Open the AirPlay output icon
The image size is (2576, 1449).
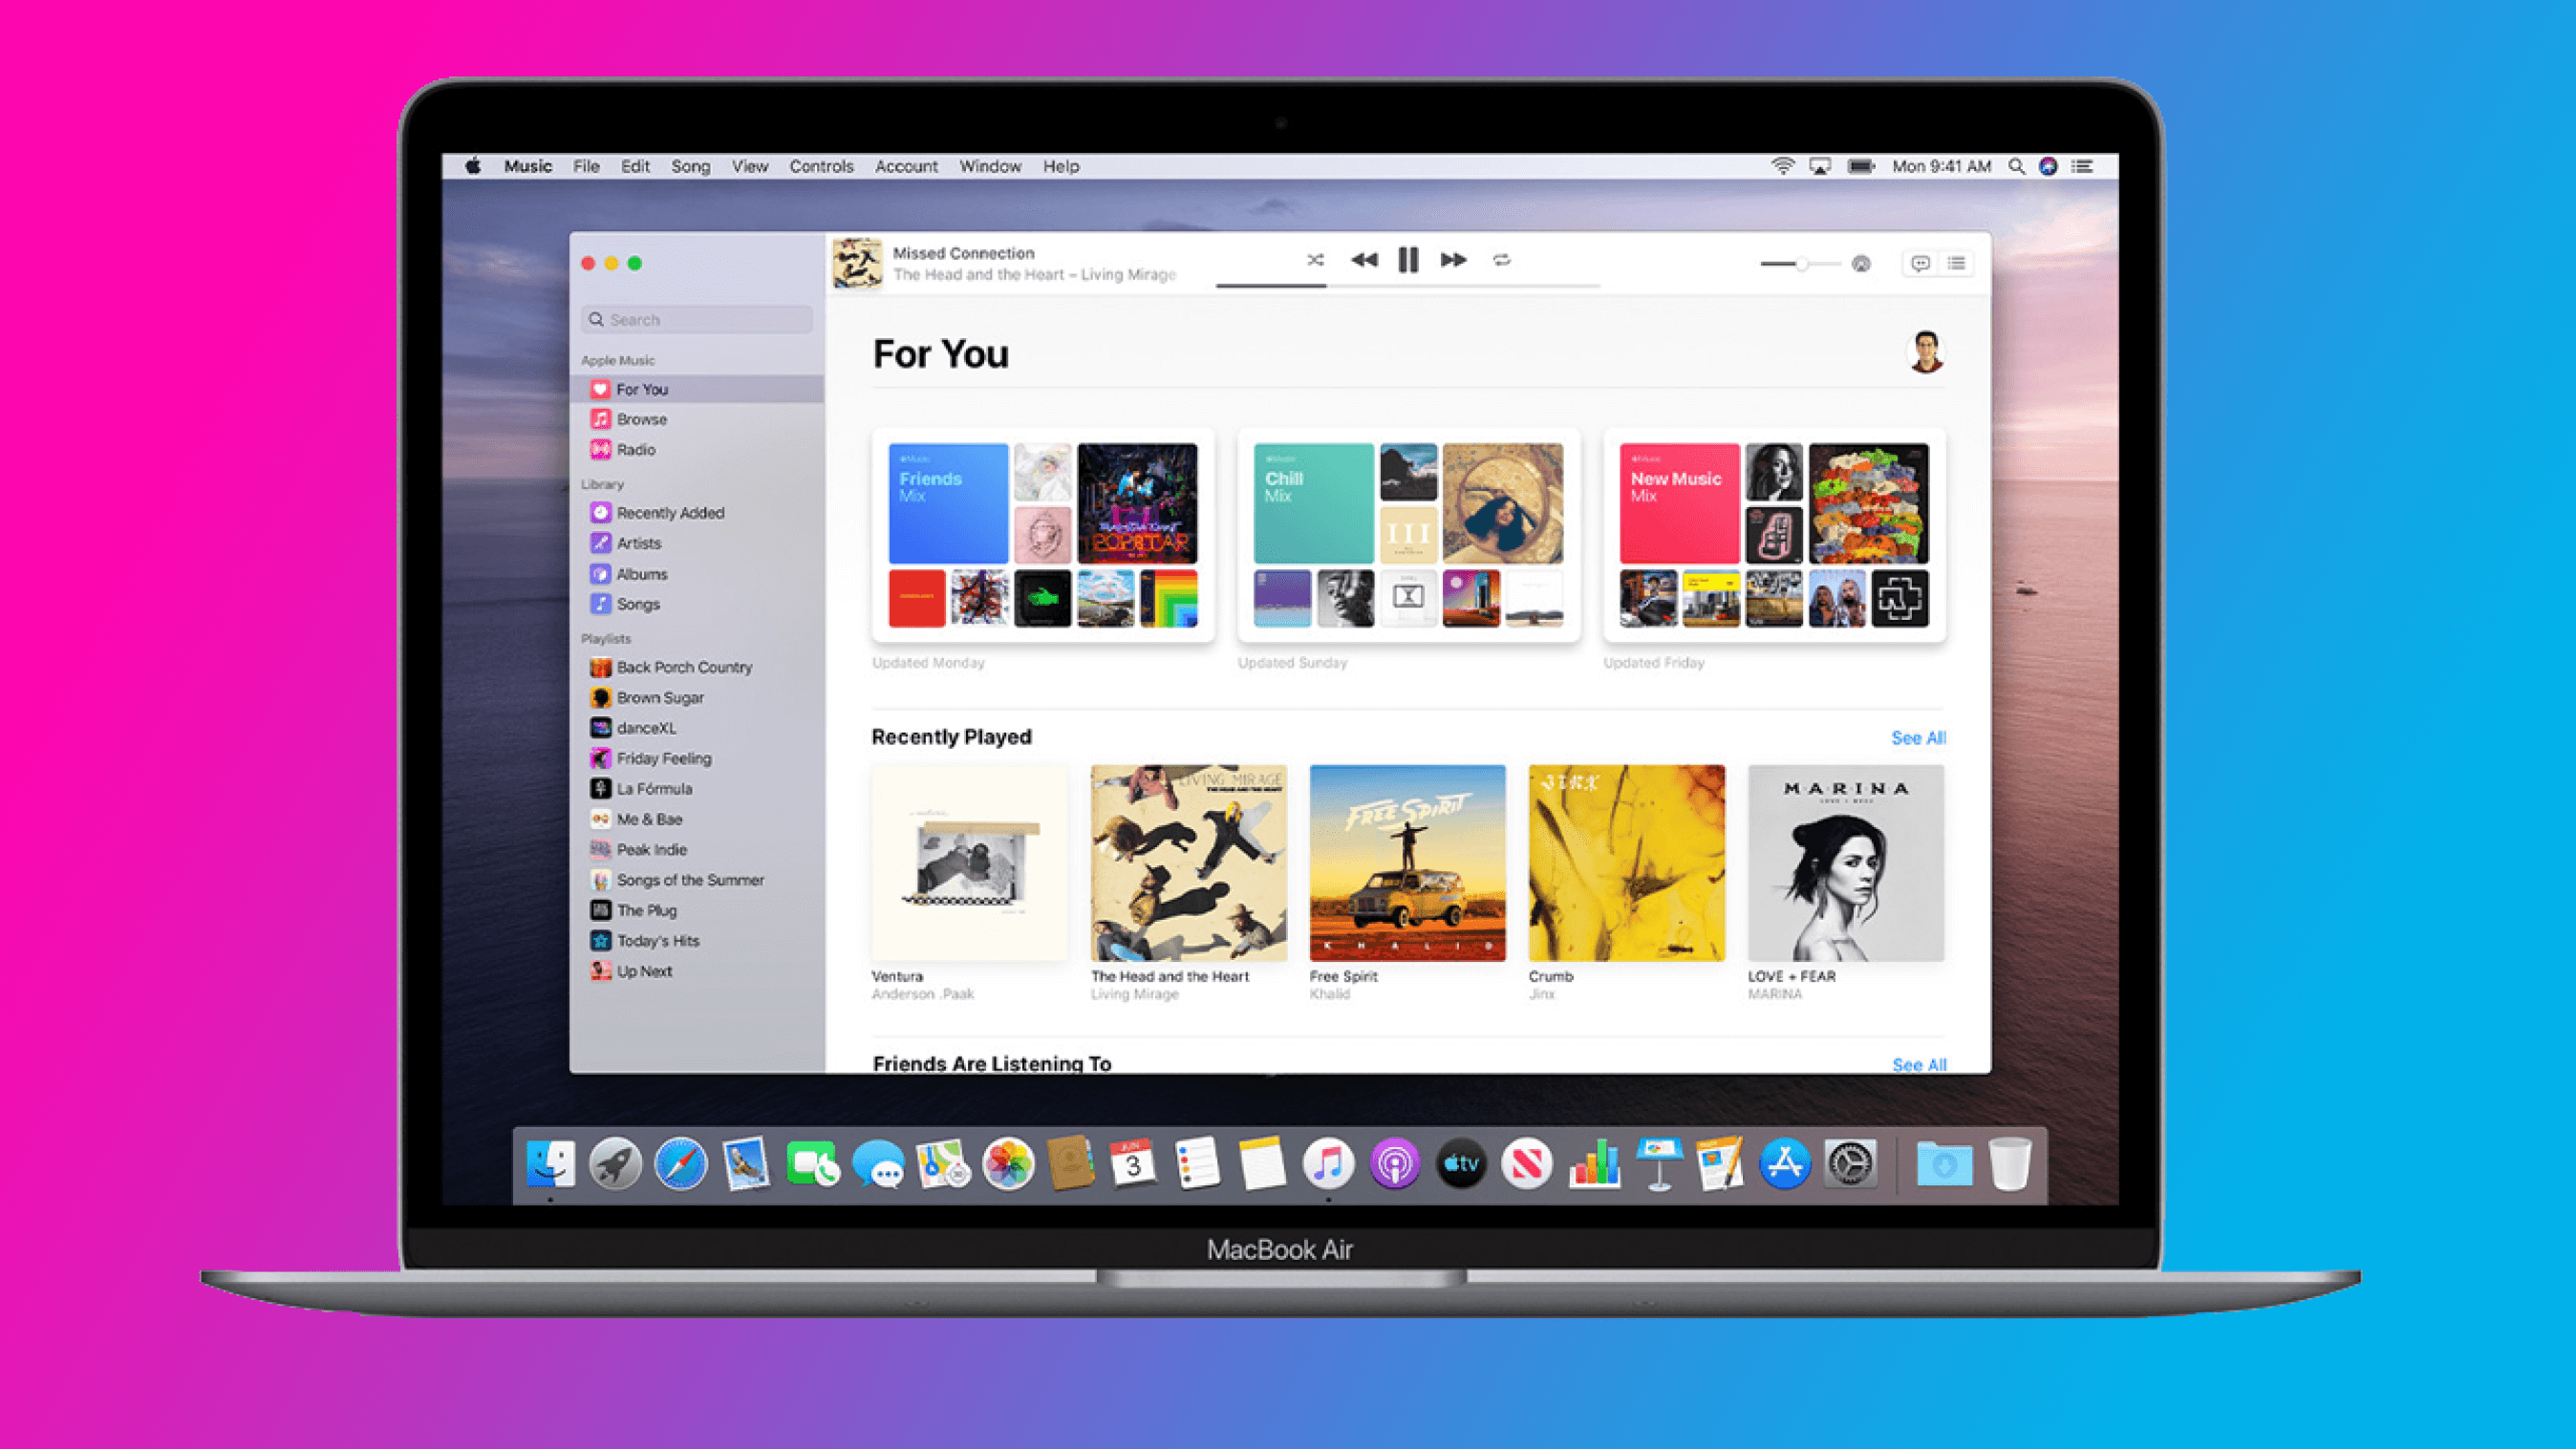1861,264
